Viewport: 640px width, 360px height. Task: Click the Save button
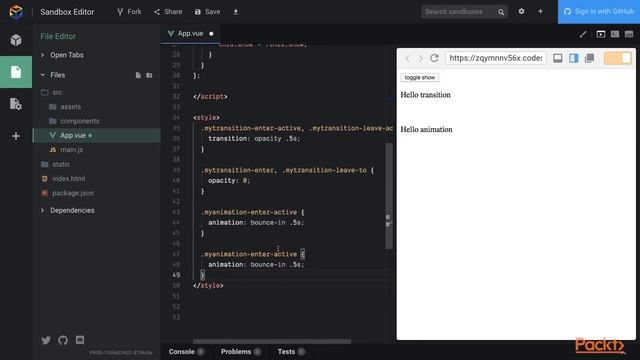click(x=207, y=12)
